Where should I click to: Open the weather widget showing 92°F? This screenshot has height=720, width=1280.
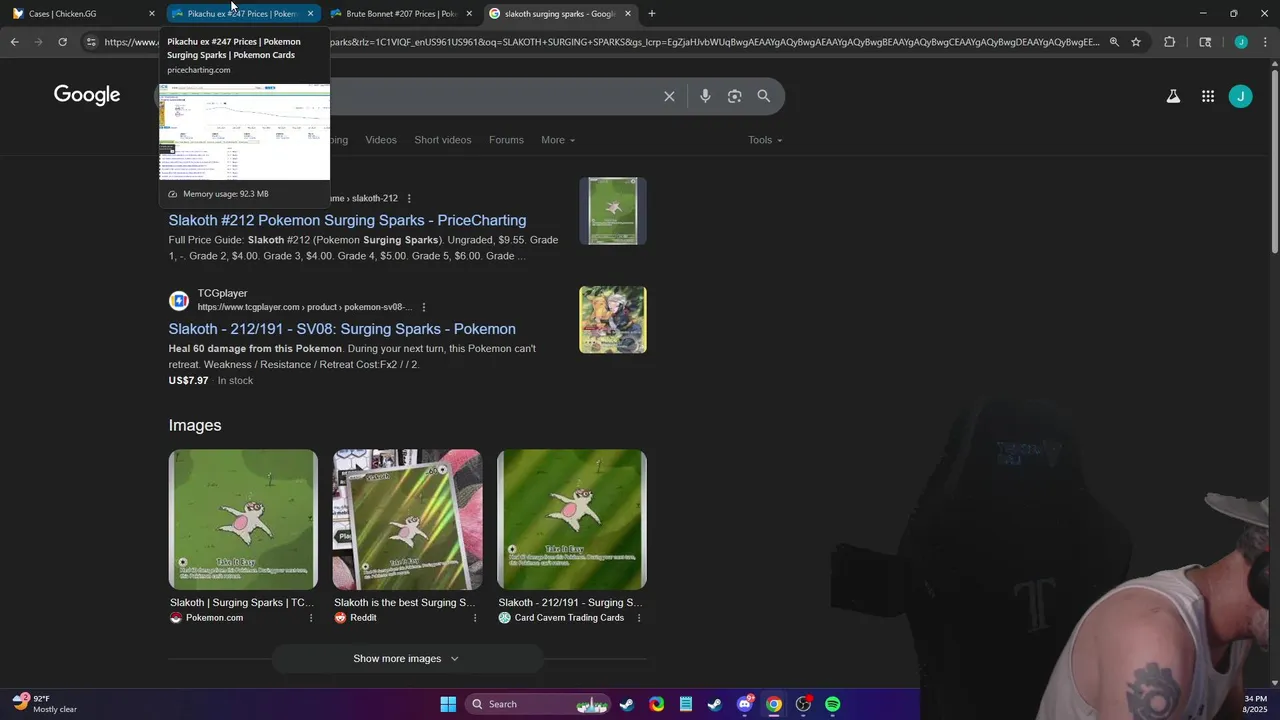pyautogui.click(x=45, y=704)
